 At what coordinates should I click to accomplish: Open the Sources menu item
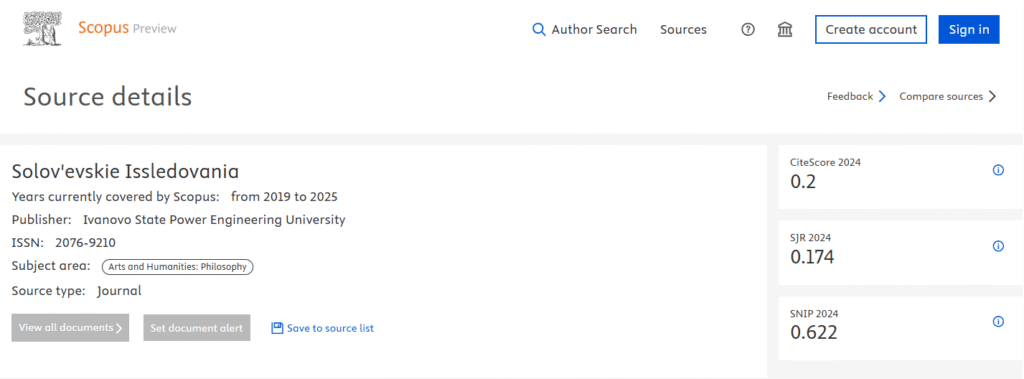coord(683,29)
